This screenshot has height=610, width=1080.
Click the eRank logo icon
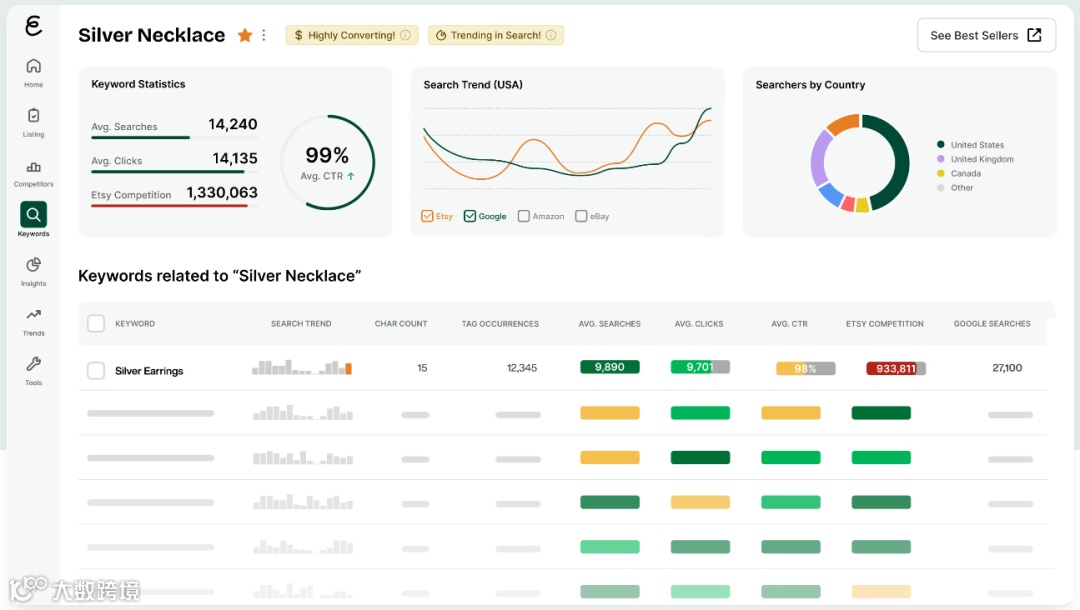point(33,26)
